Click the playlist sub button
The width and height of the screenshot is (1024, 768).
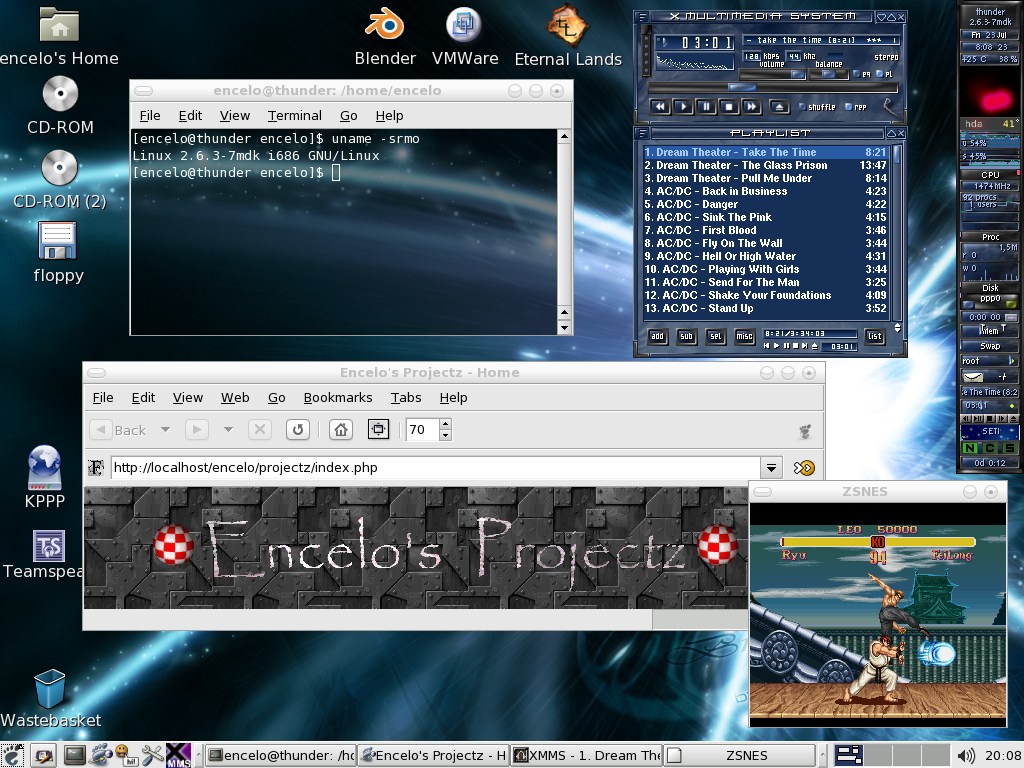[x=686, y=336]
